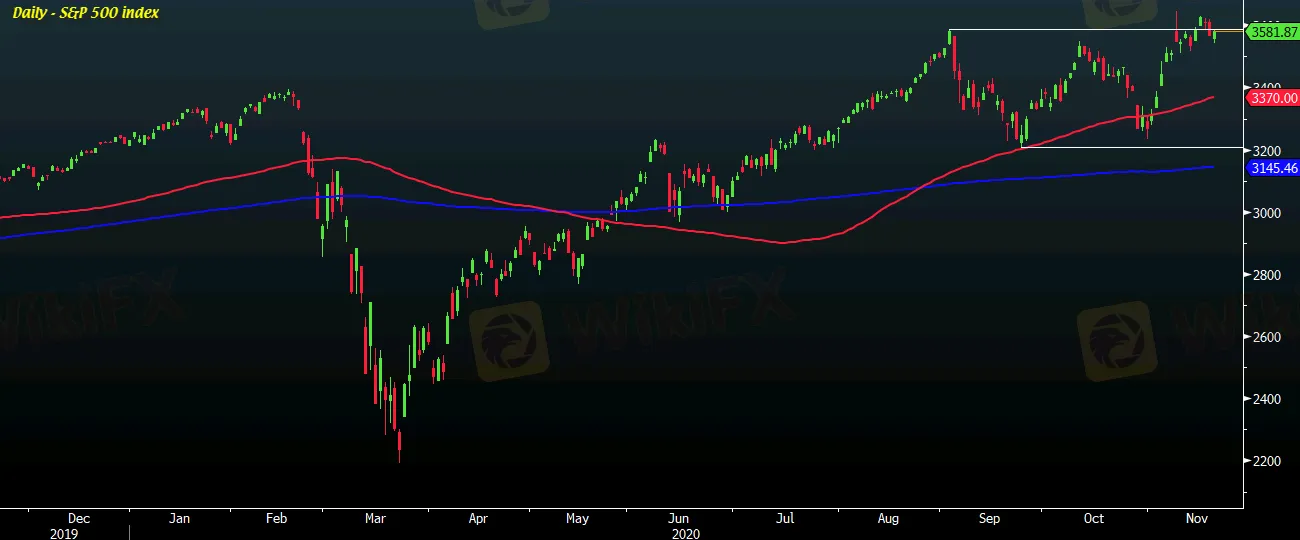Click the Nov month label on time axis
The height and width of the screenshot is (540, 1300).
point(1199,519)
